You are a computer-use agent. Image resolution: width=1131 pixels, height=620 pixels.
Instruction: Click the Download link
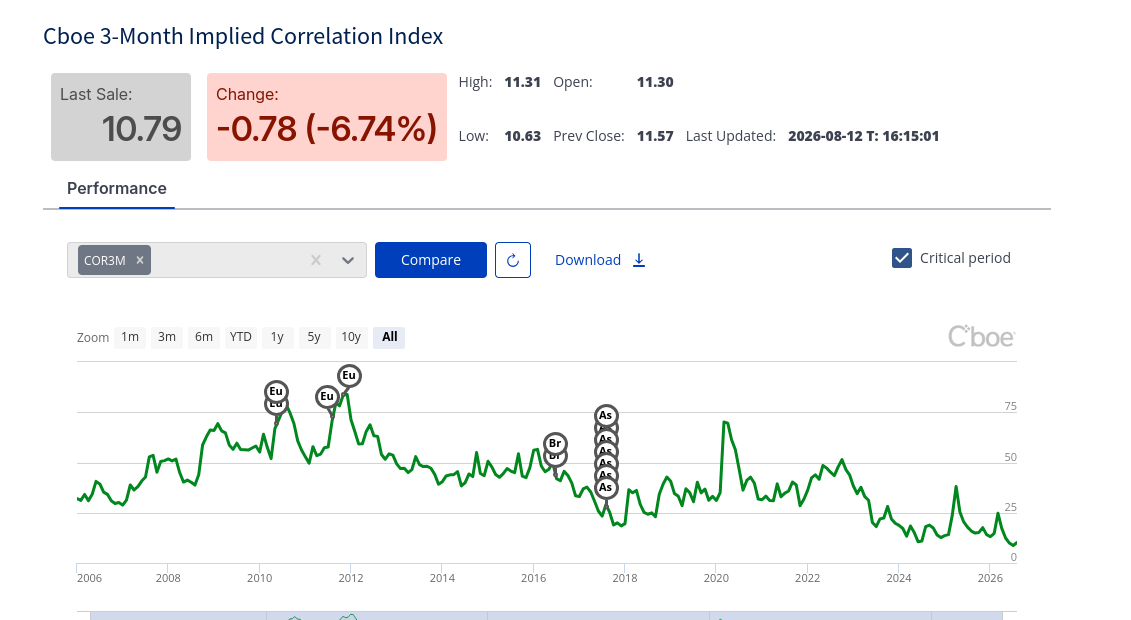[x=588, y=260]
